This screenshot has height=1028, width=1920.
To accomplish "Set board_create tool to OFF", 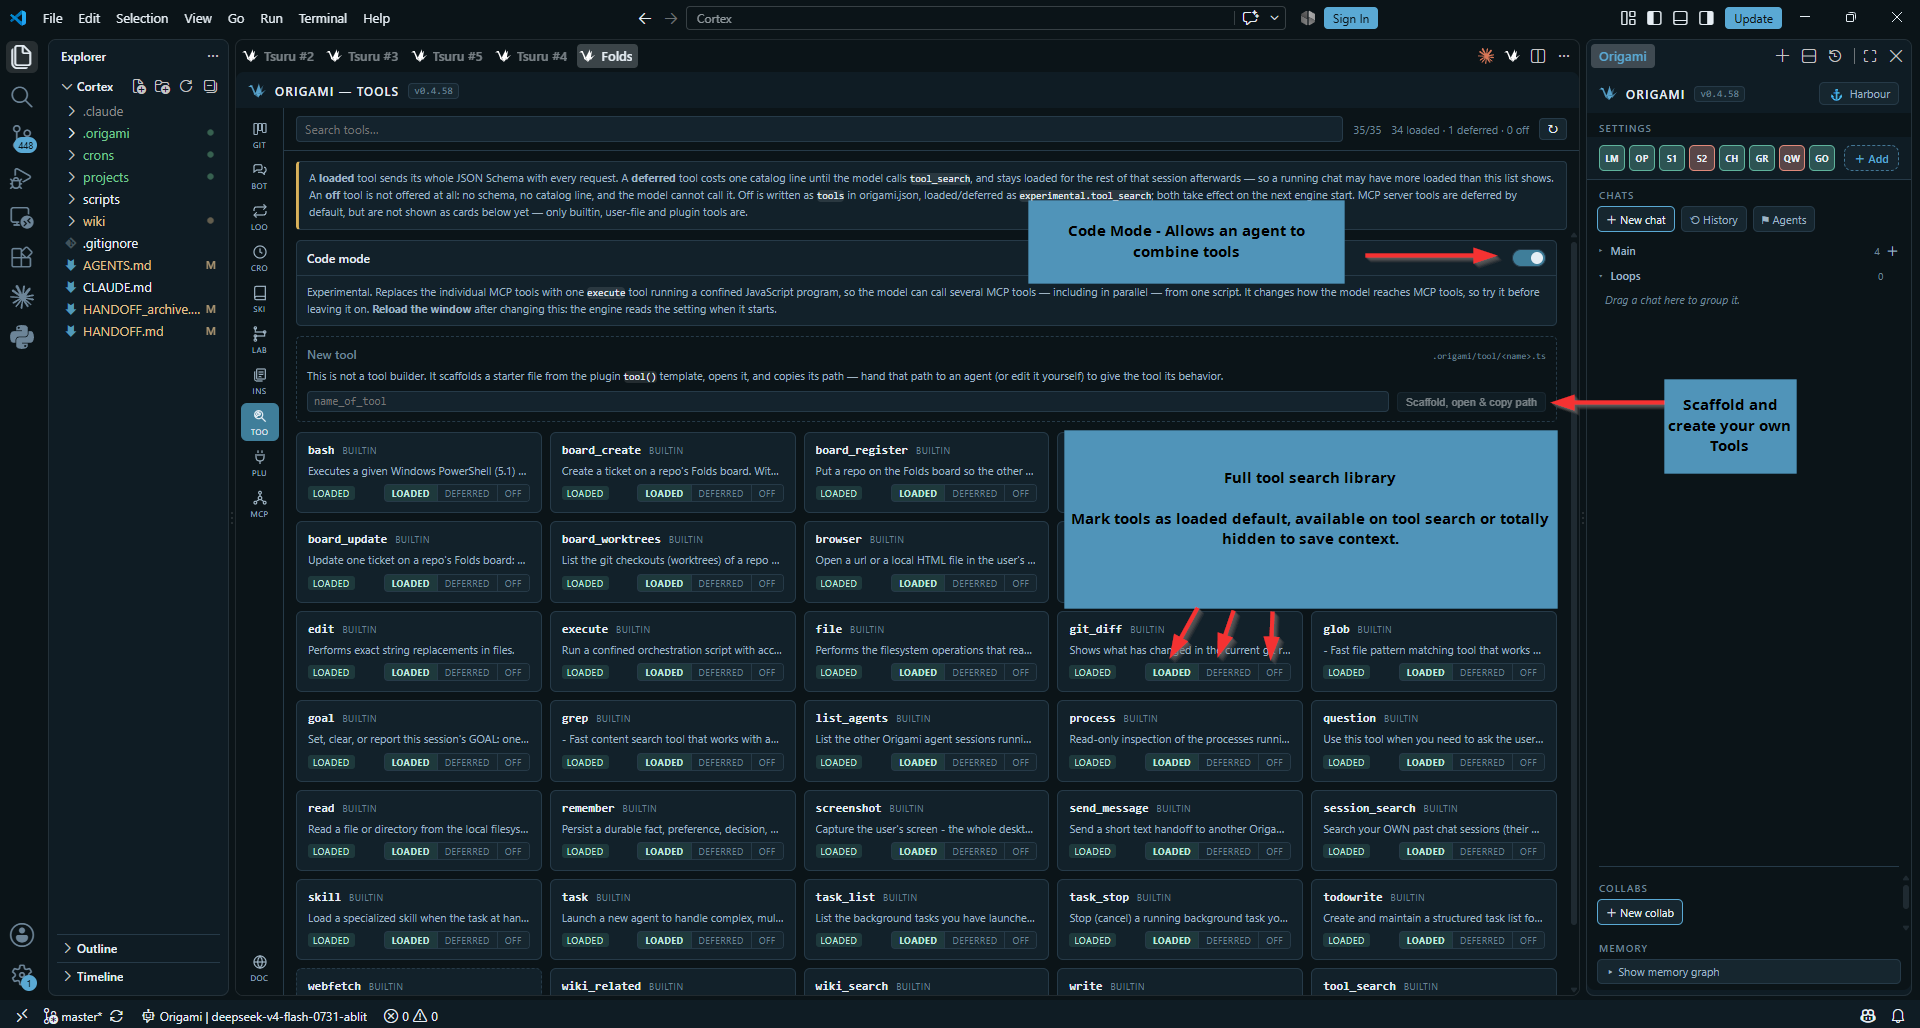I will pos(767,494).
